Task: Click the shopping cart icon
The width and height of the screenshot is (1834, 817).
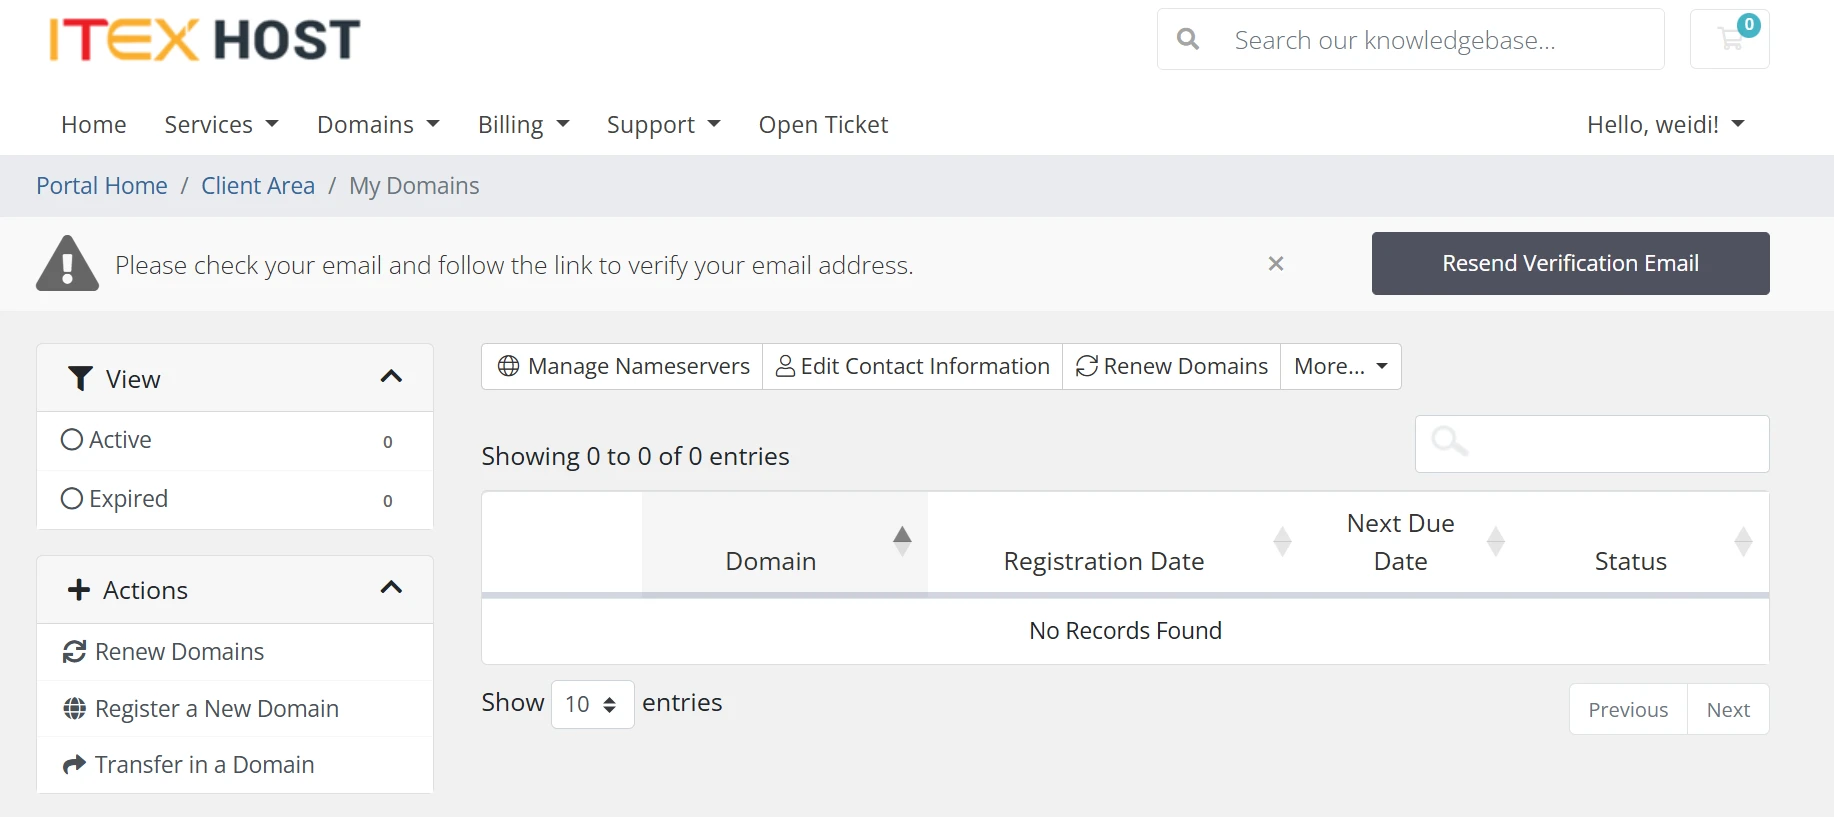Action: pos(1729,40)
